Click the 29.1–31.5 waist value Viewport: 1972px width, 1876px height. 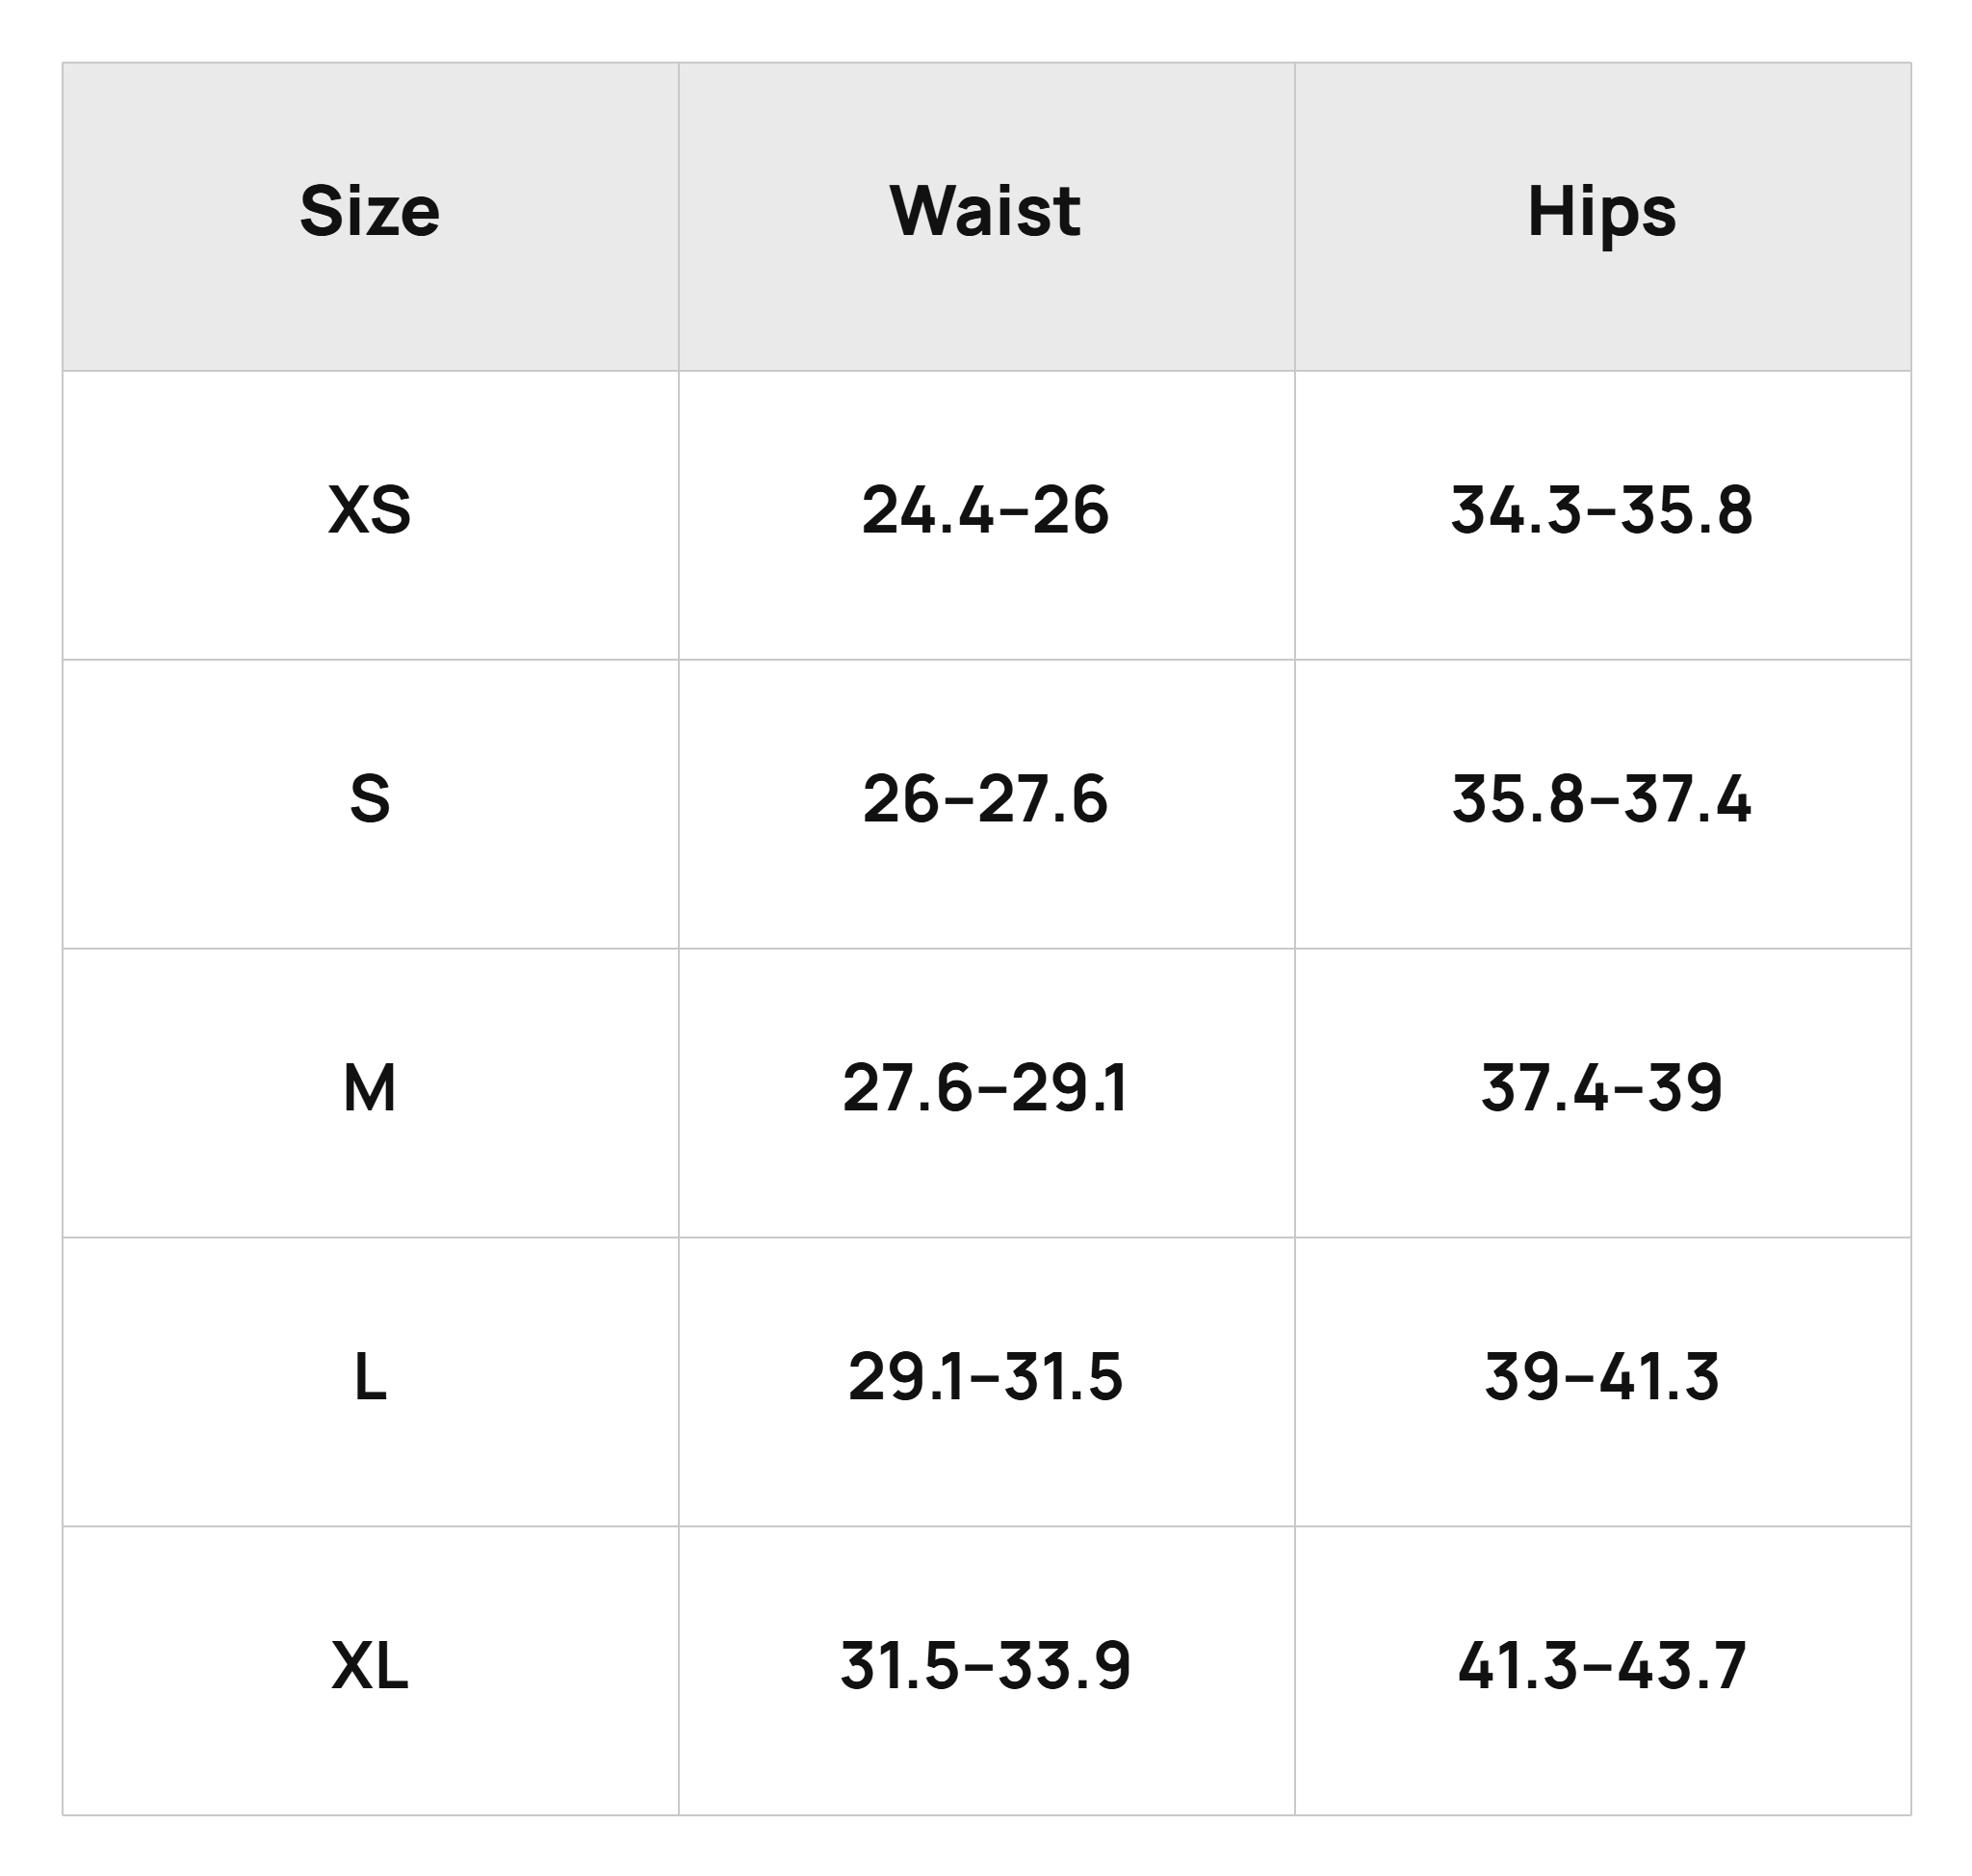tap(985, 1378)
